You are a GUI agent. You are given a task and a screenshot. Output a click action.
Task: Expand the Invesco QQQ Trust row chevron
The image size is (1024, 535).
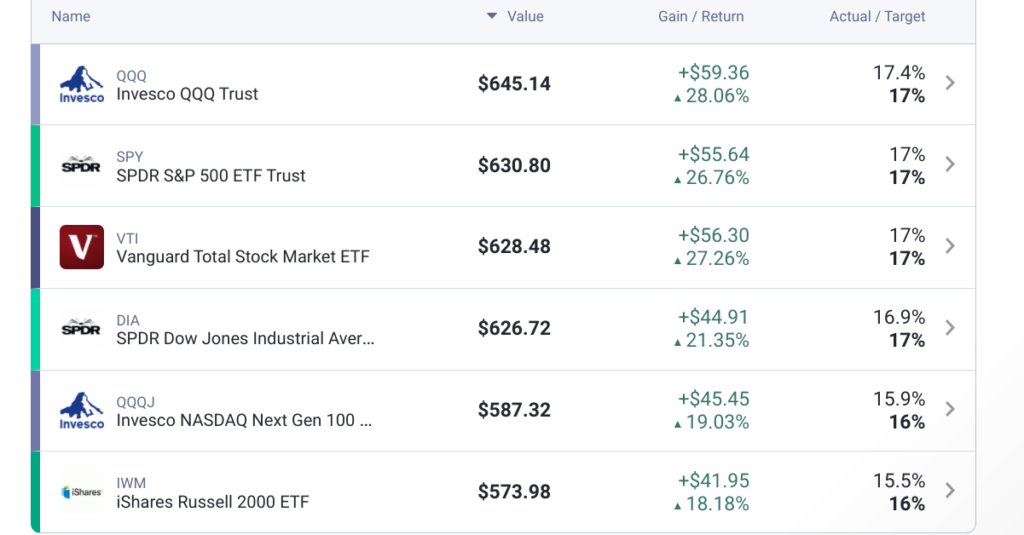tap(950, 83)
